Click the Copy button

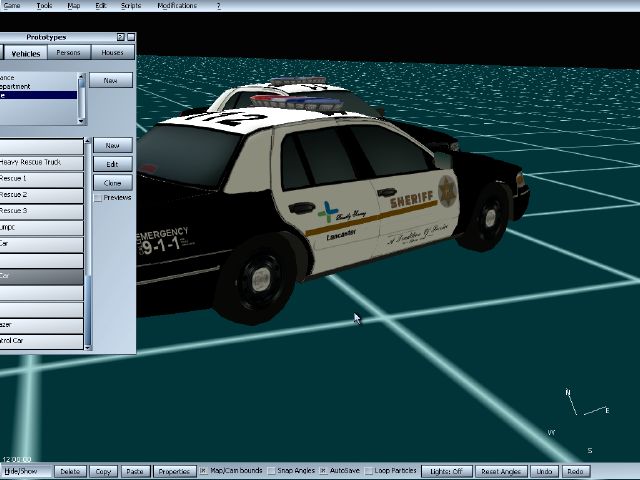[103, 471]
